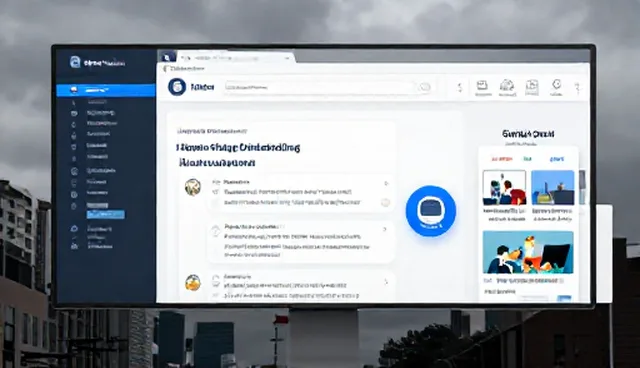Click the back arrow beside header toolbar icons
This screenshot has width=640, height=368.
460,87
